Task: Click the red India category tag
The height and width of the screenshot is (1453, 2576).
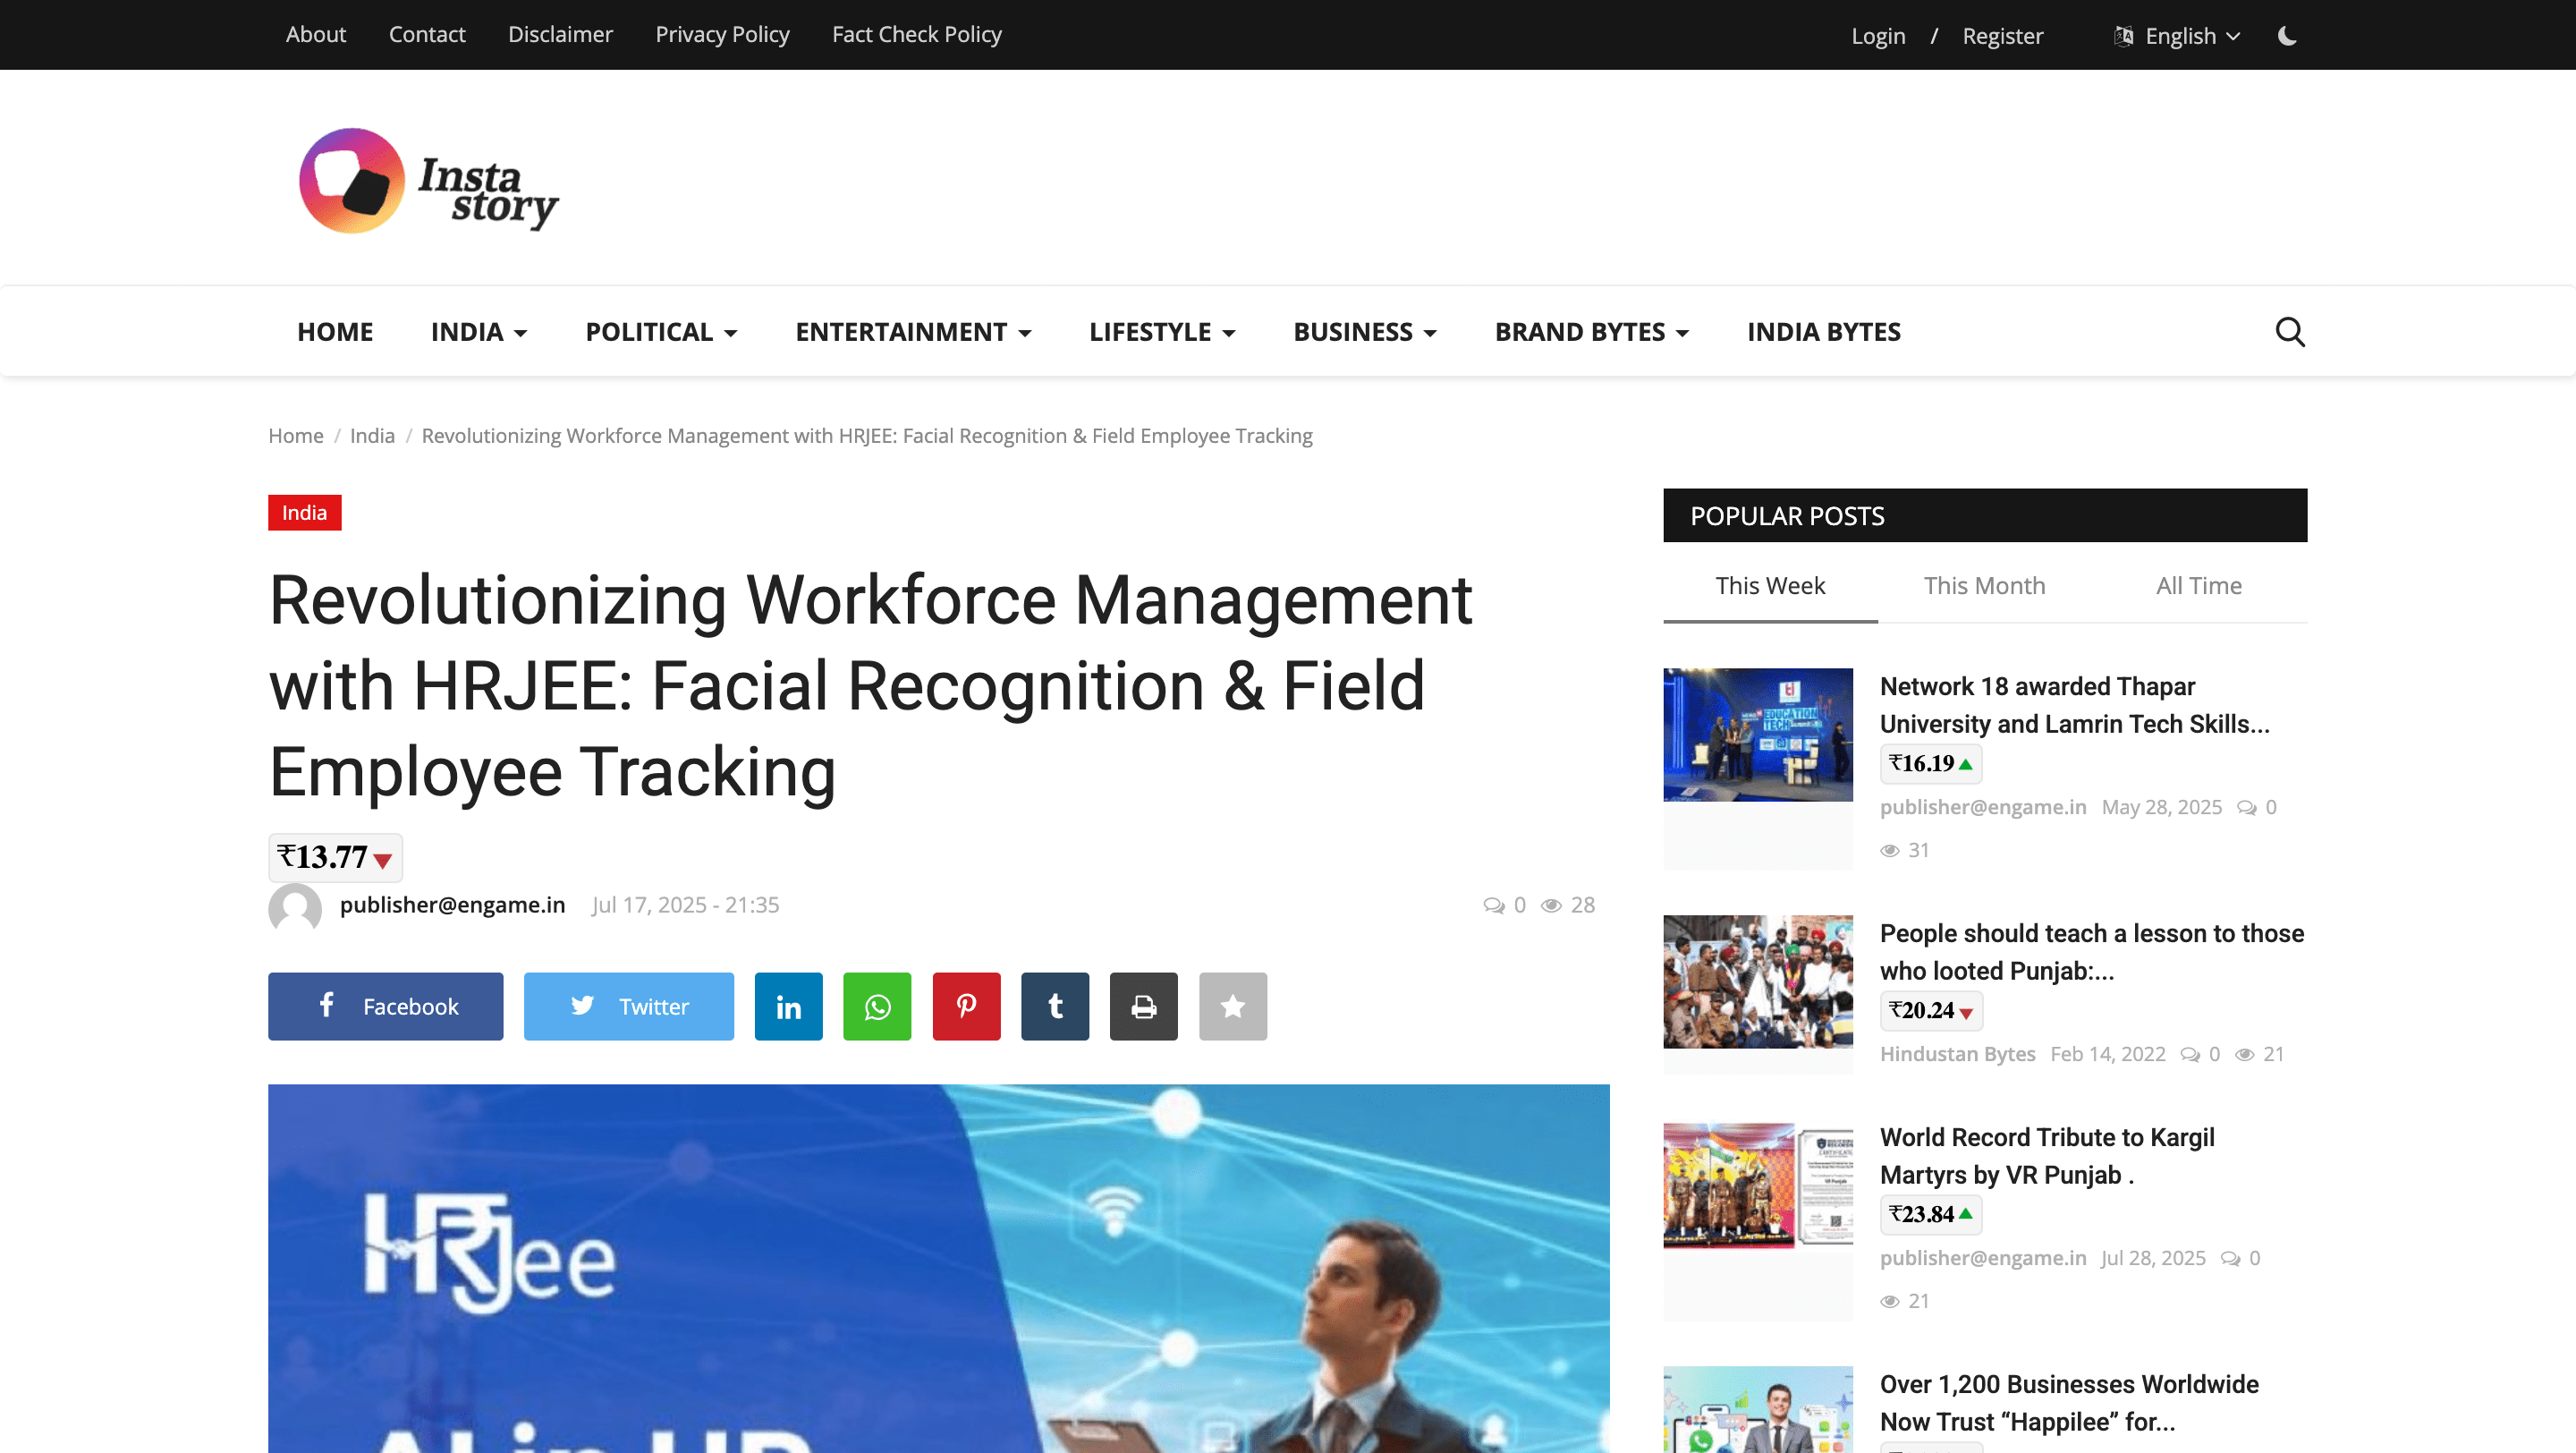Action: point(304,513)
